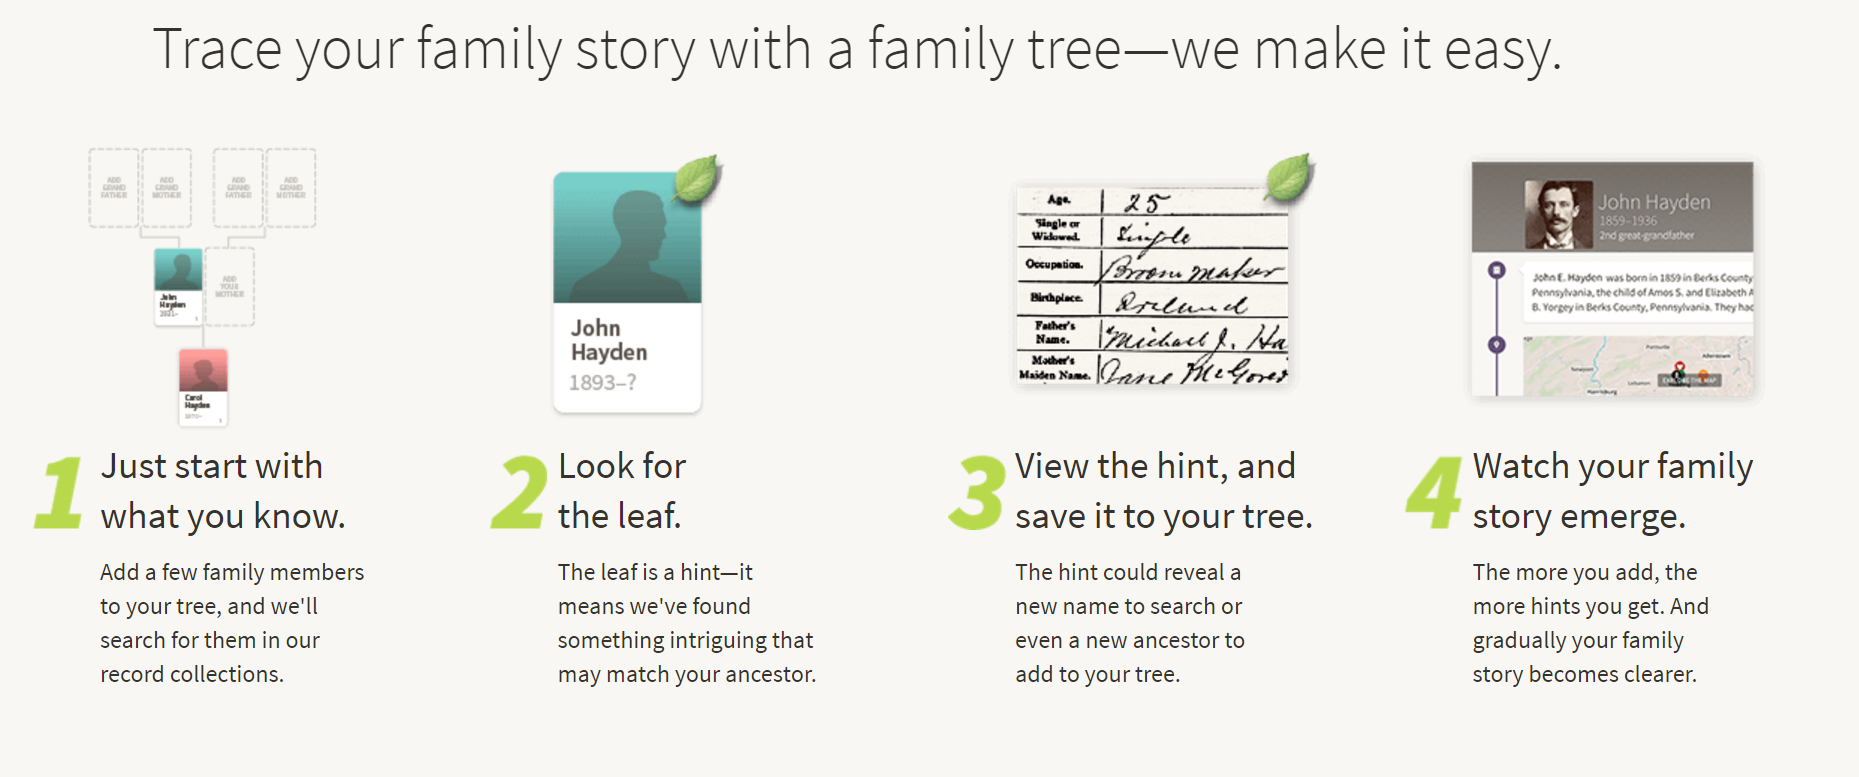Click the John E. Hayden birth story text
1859x777 pixels.
(1641, 292)
